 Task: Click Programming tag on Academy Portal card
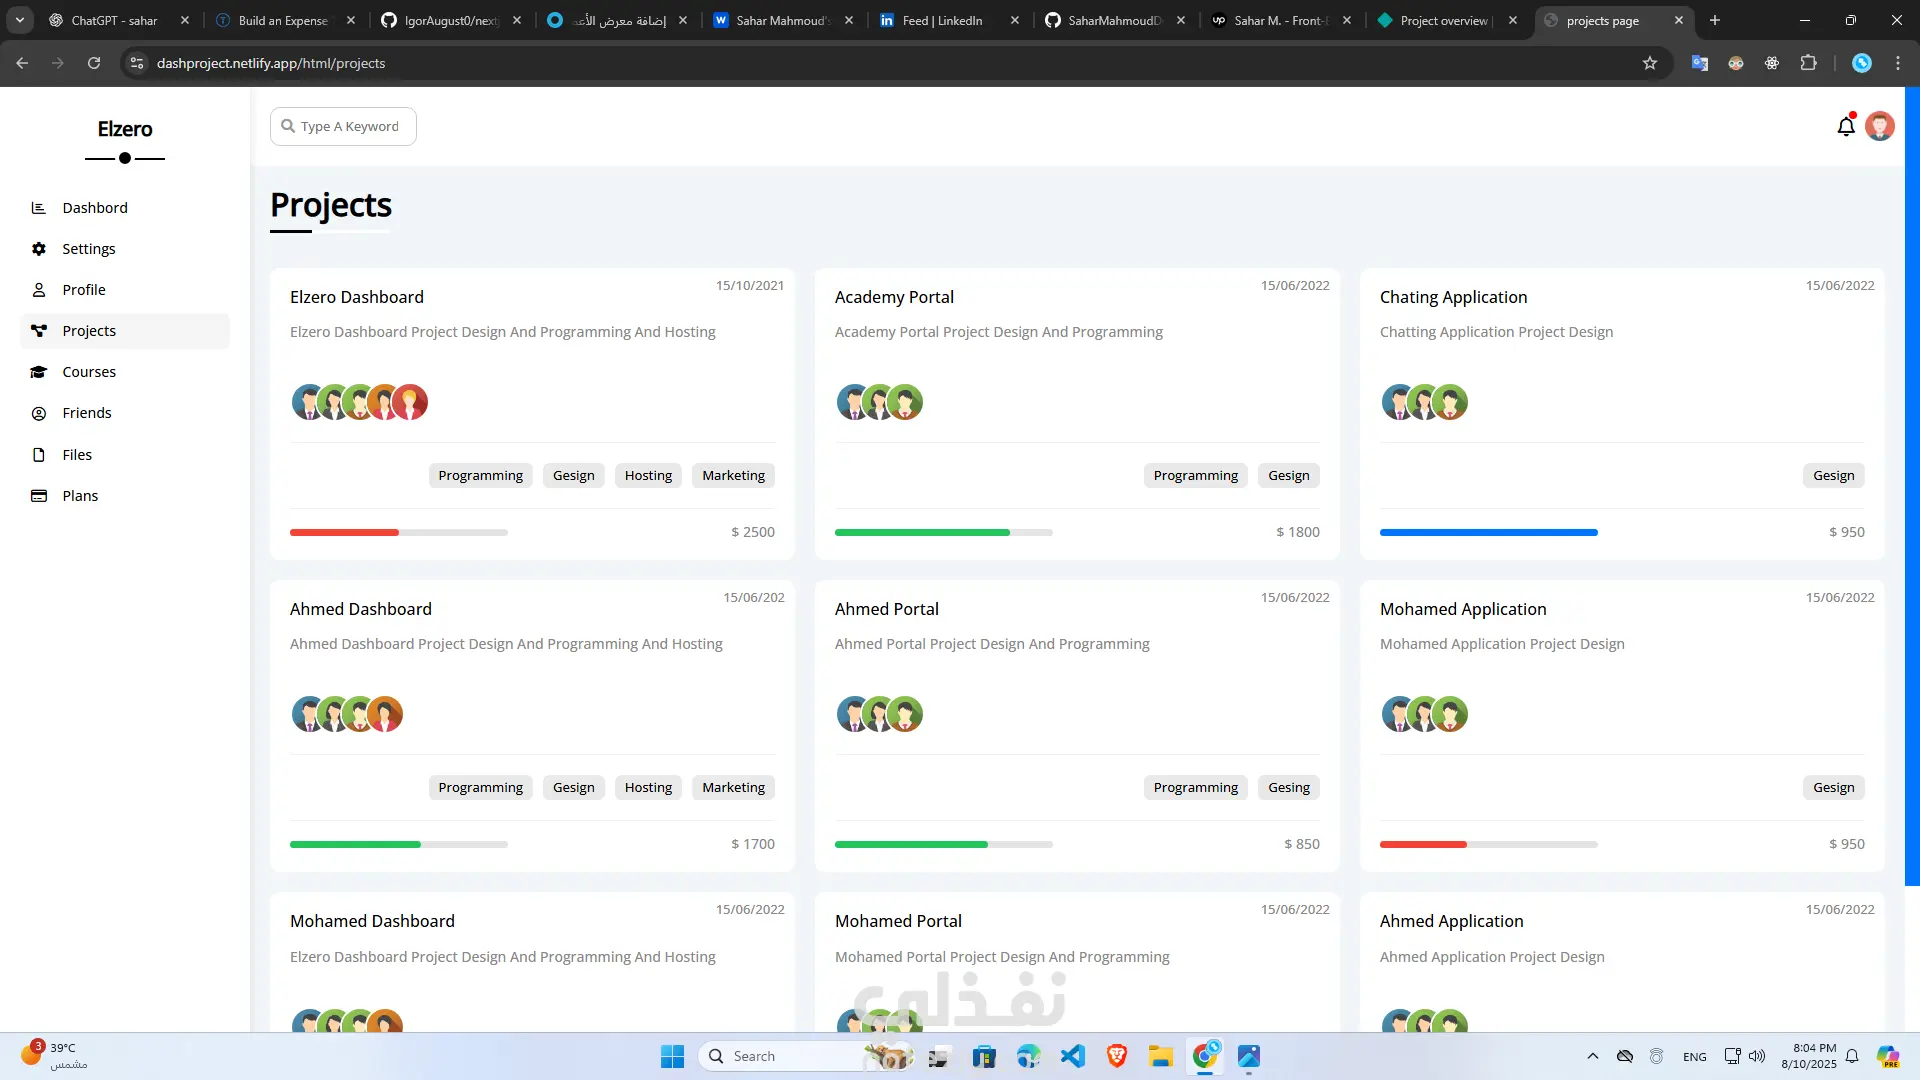[x=1195, y=476]
